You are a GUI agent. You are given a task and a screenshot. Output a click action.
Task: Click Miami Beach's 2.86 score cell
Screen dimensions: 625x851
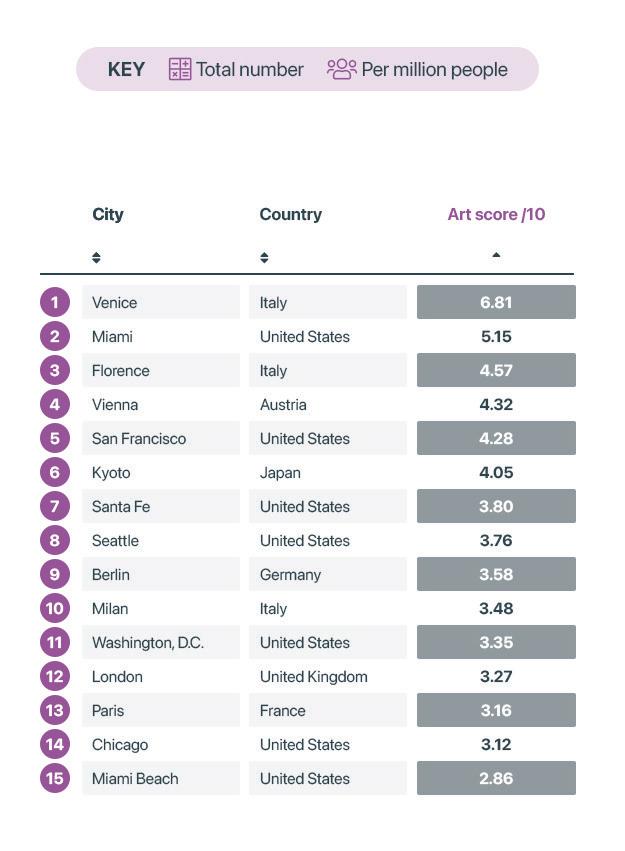coord(496,778)
